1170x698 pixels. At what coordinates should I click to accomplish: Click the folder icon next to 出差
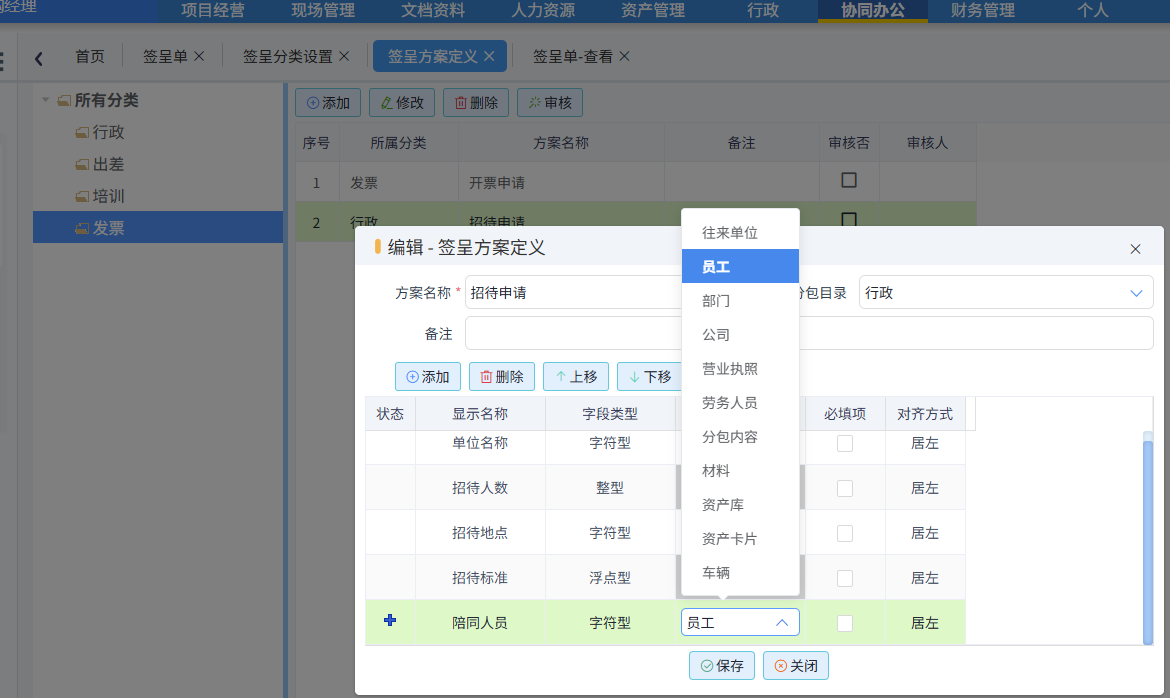(x=82, y=165)
